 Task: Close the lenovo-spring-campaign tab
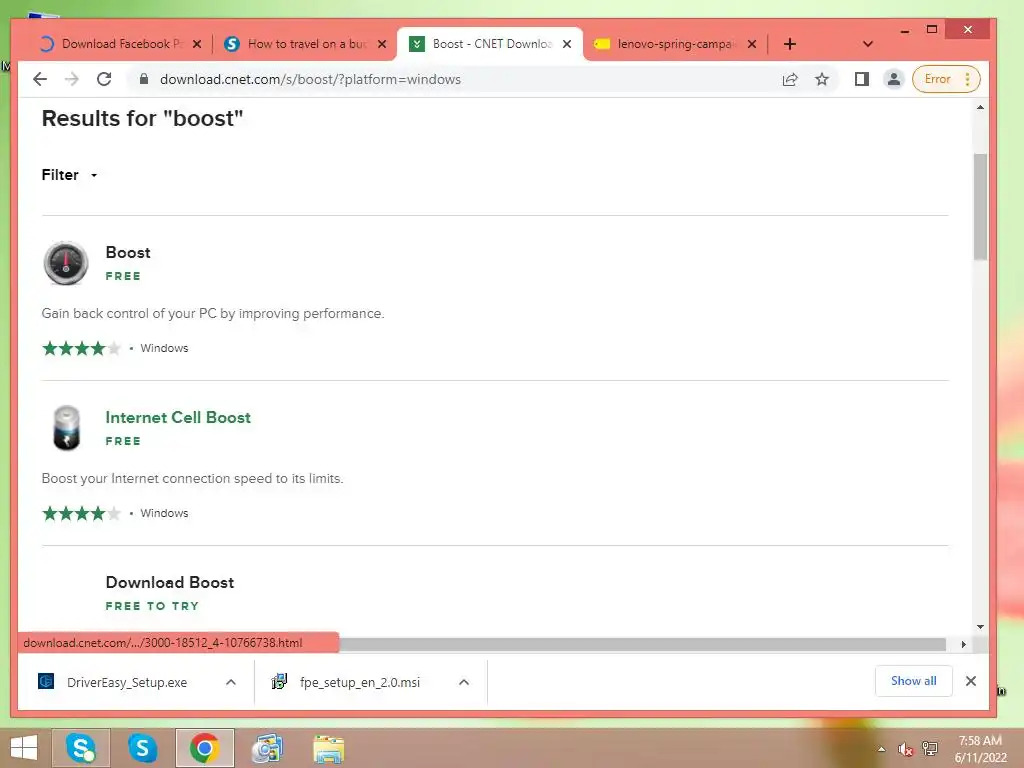752,44
